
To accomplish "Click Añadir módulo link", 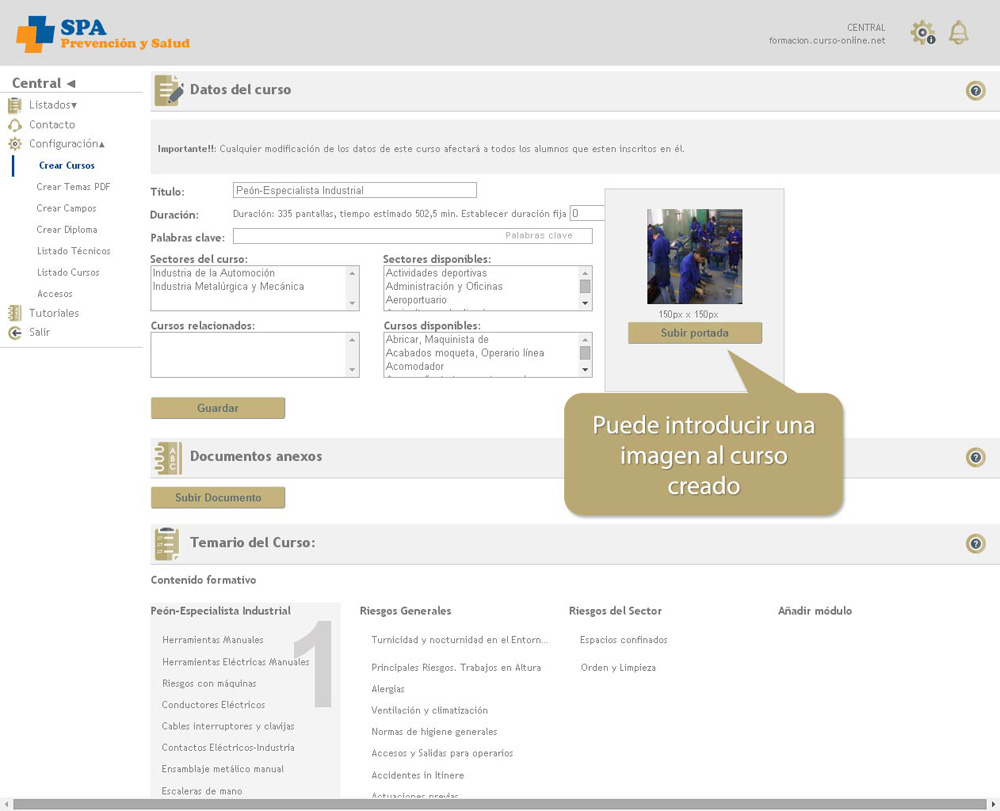I will coord(814,611).
